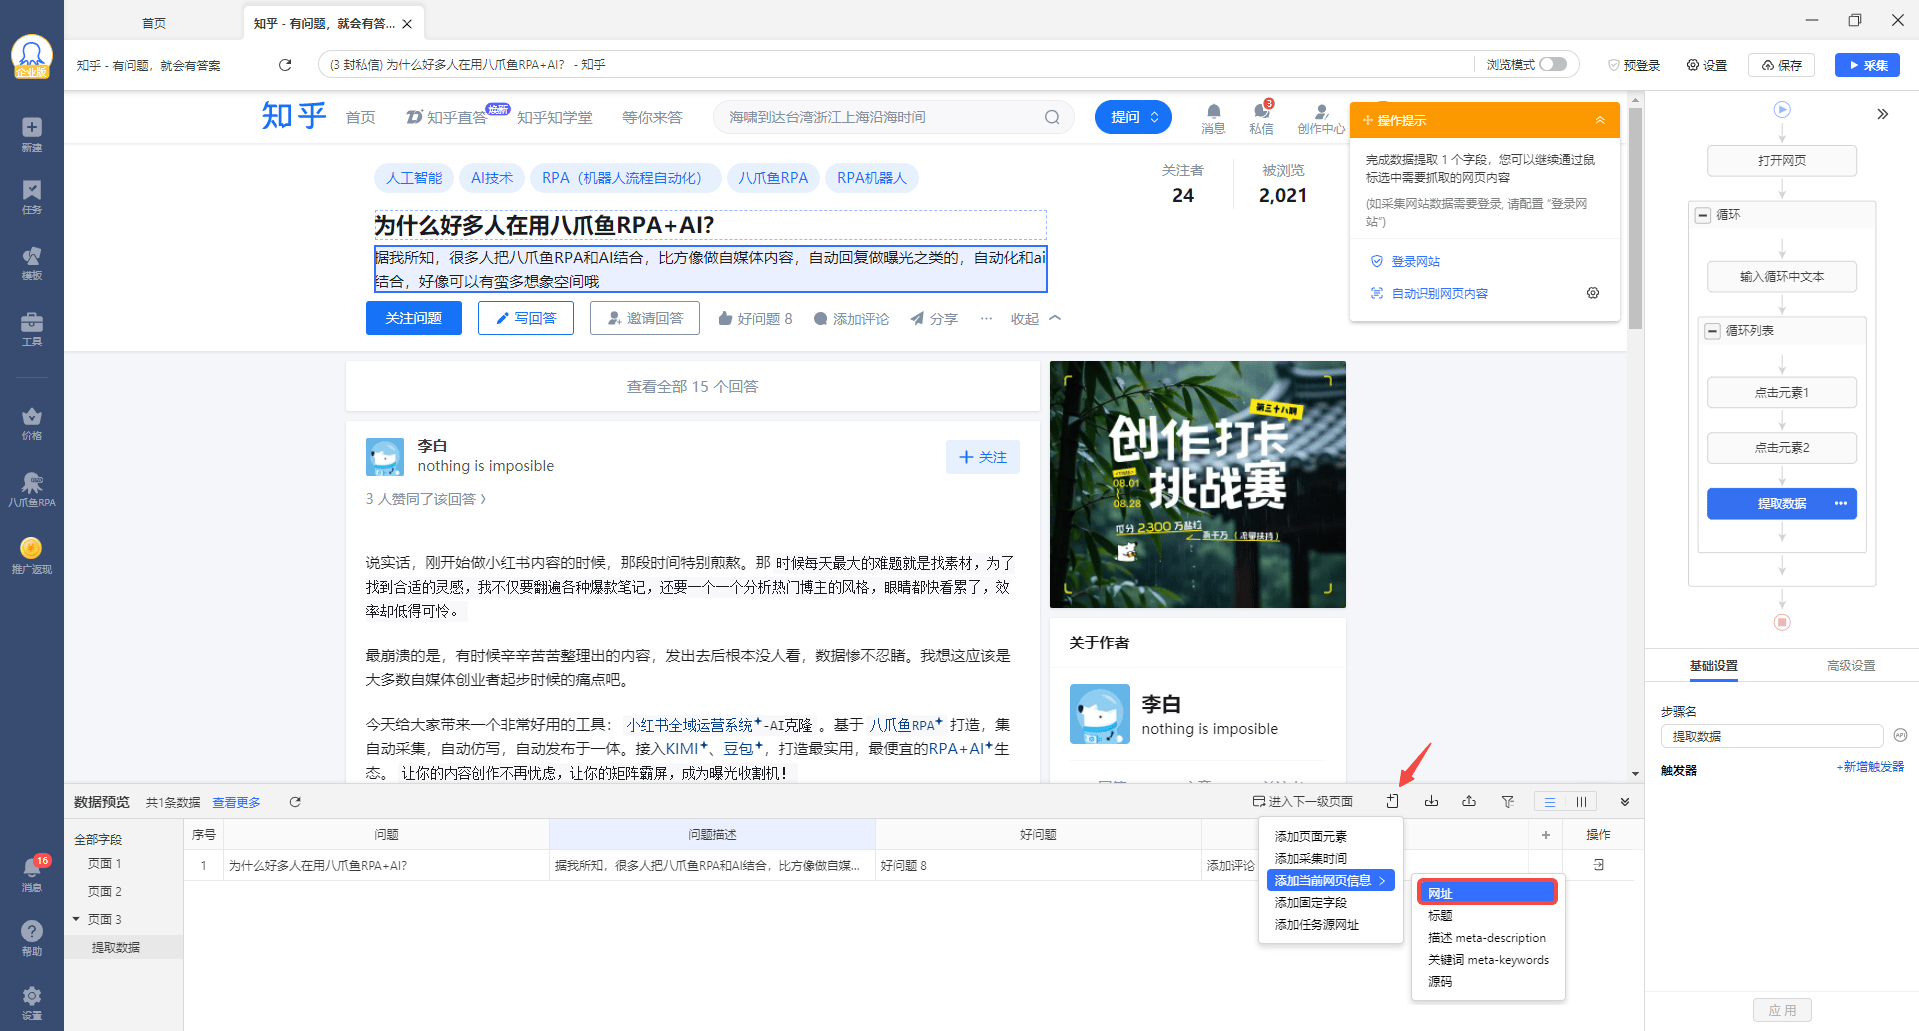Choose 添加任务源网址 from the menu
This screenshot has width=1919, height=1031.
pos(1317,925)
